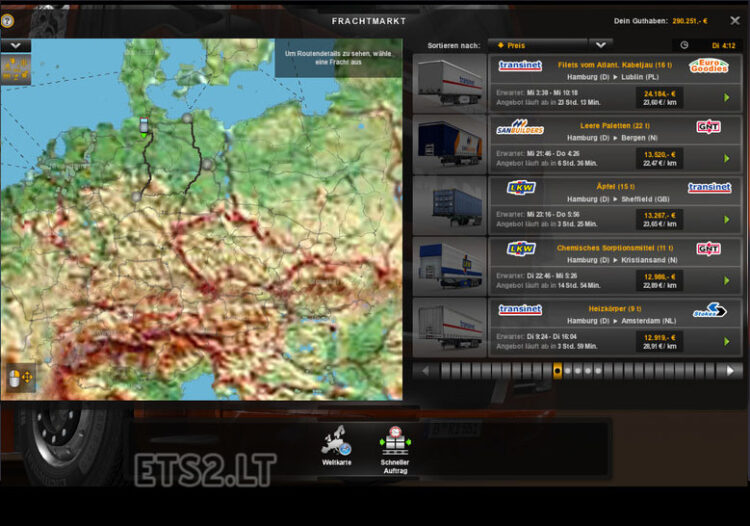Click Hamburg (D) ► Sheffield (GB) route
This screenshot has height=526, width=750.
click(618, 199)
